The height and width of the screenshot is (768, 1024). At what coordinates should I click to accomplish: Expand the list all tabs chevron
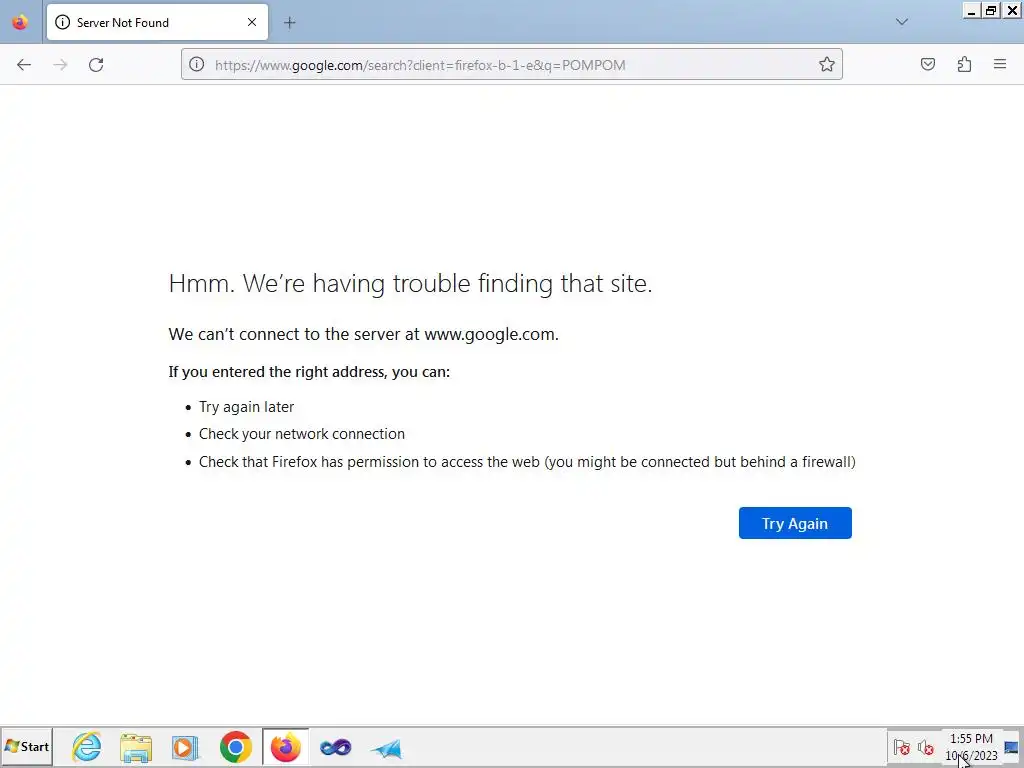coord(902,22)
